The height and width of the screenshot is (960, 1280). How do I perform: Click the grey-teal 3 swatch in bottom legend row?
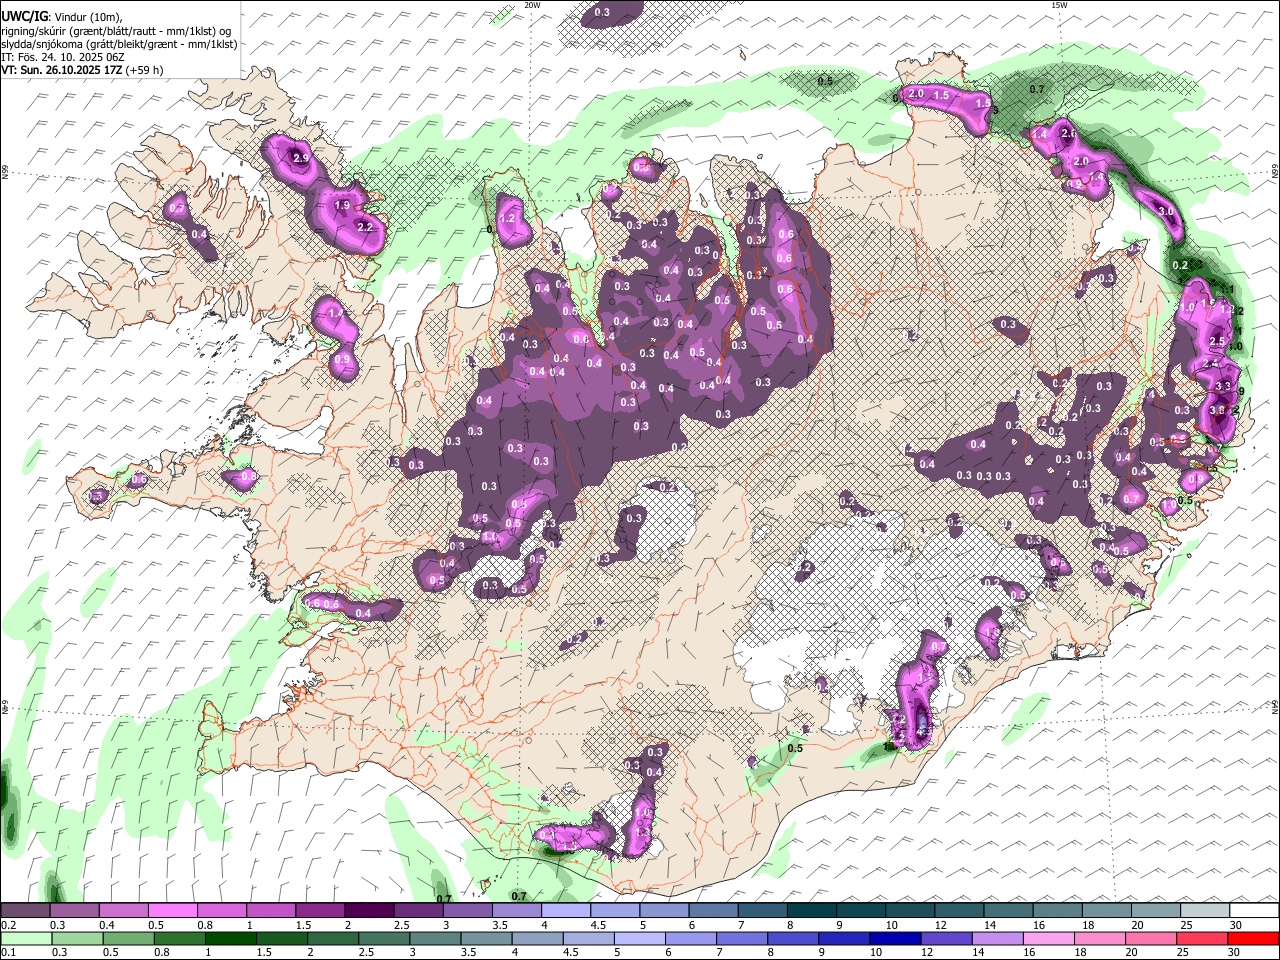(x=435, y=938)
